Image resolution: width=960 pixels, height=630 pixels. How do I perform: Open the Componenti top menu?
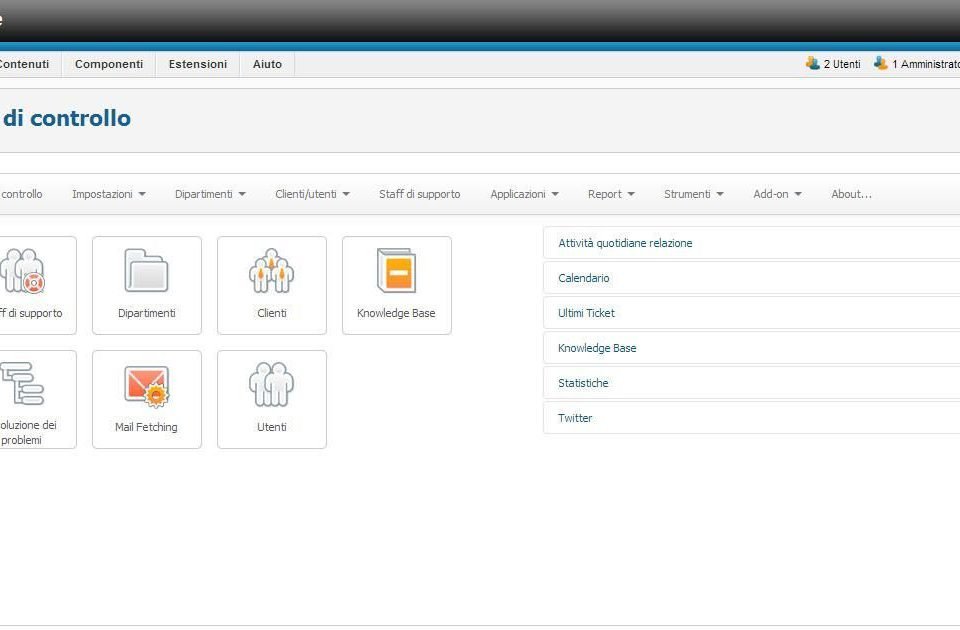coord(109,64)
